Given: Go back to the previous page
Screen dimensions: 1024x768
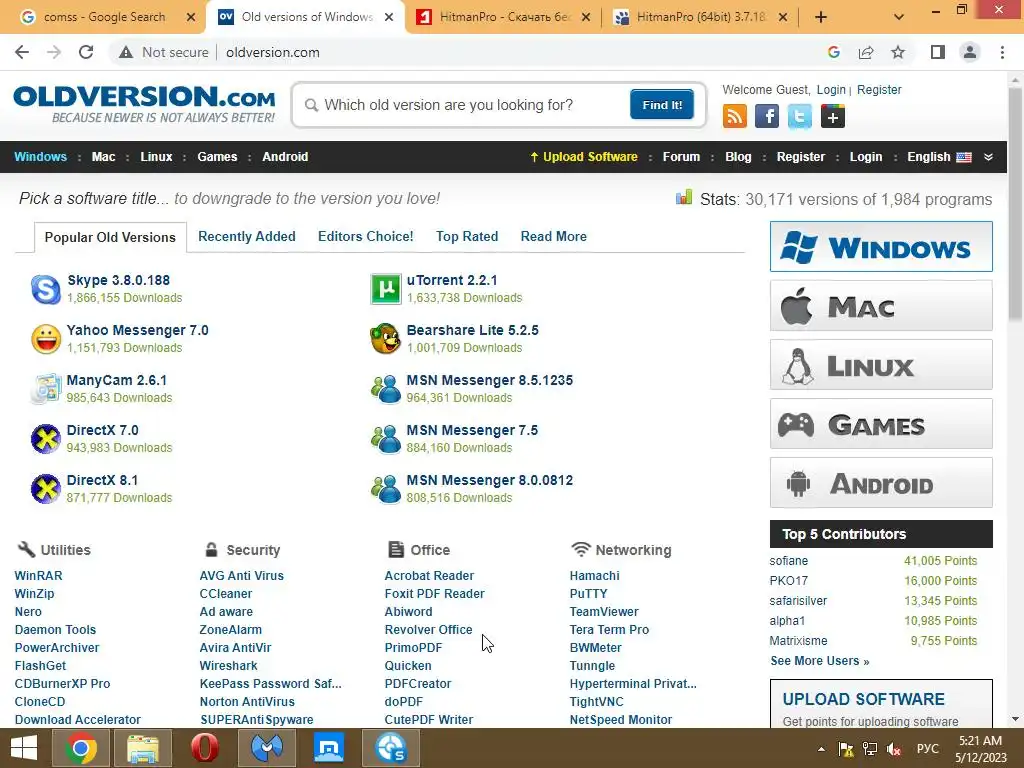Looking at the screenshot, I should point(22,52).
